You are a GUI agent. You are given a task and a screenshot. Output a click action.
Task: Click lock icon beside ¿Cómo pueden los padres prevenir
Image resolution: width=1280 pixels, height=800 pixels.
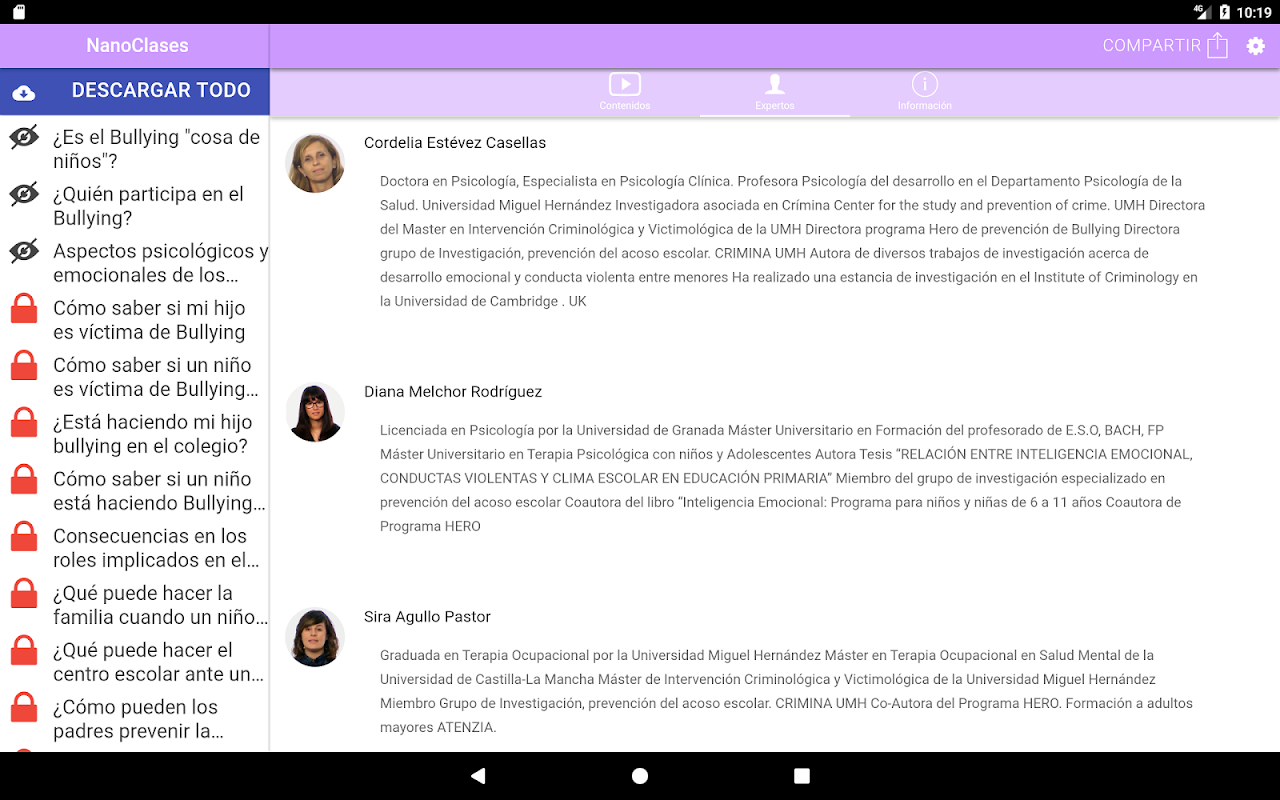pyautogui.click(x=24, y=708)
